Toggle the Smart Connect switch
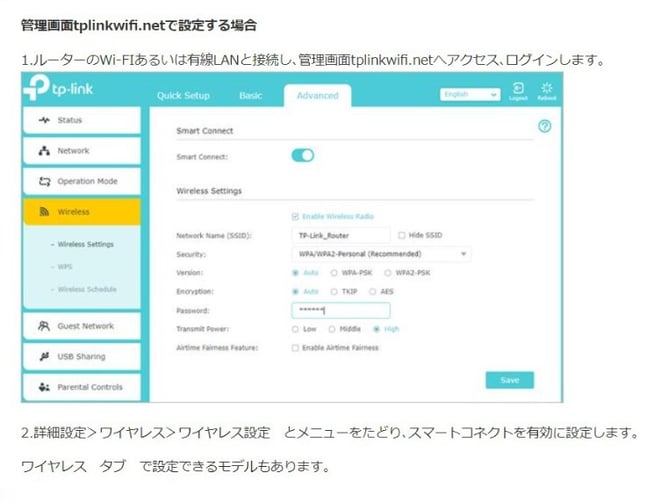 (x=303, y=156)
